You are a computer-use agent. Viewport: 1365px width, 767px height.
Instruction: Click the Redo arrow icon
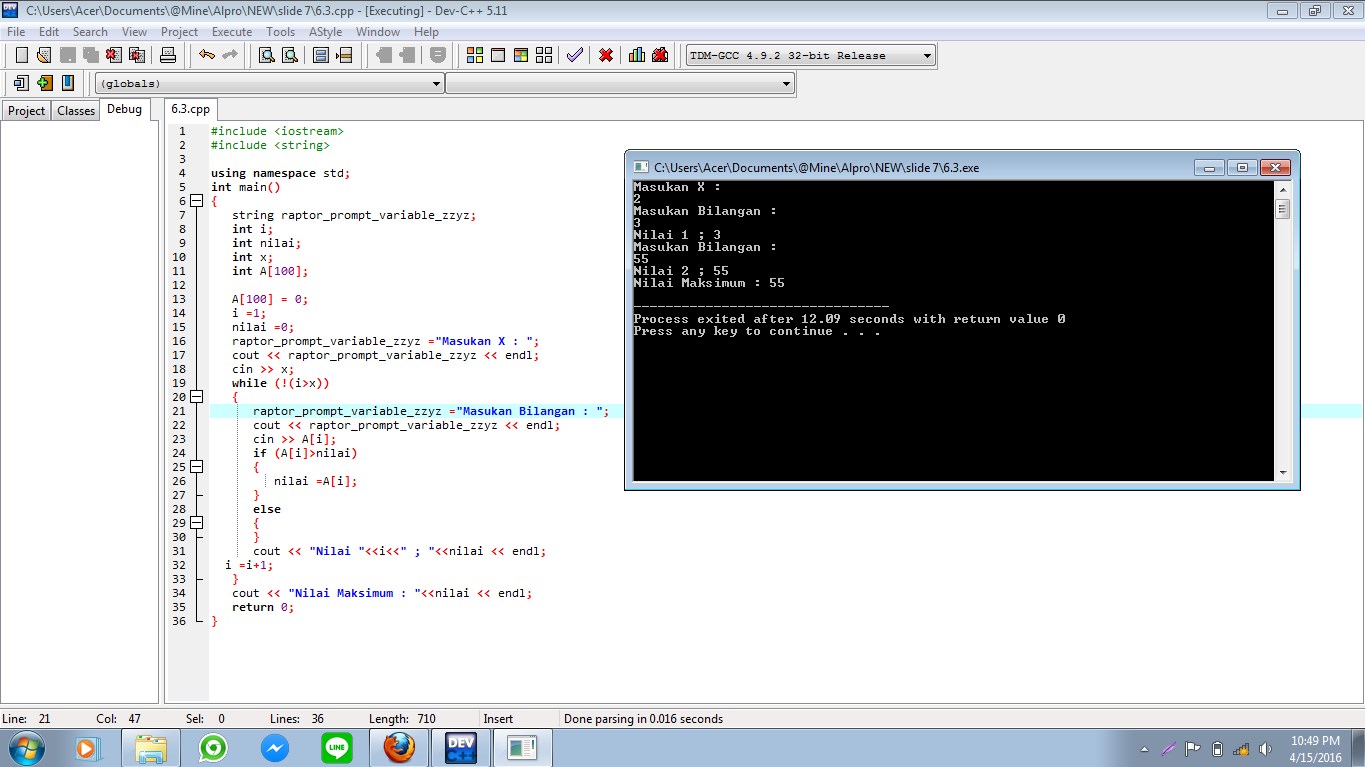[230, 55]
